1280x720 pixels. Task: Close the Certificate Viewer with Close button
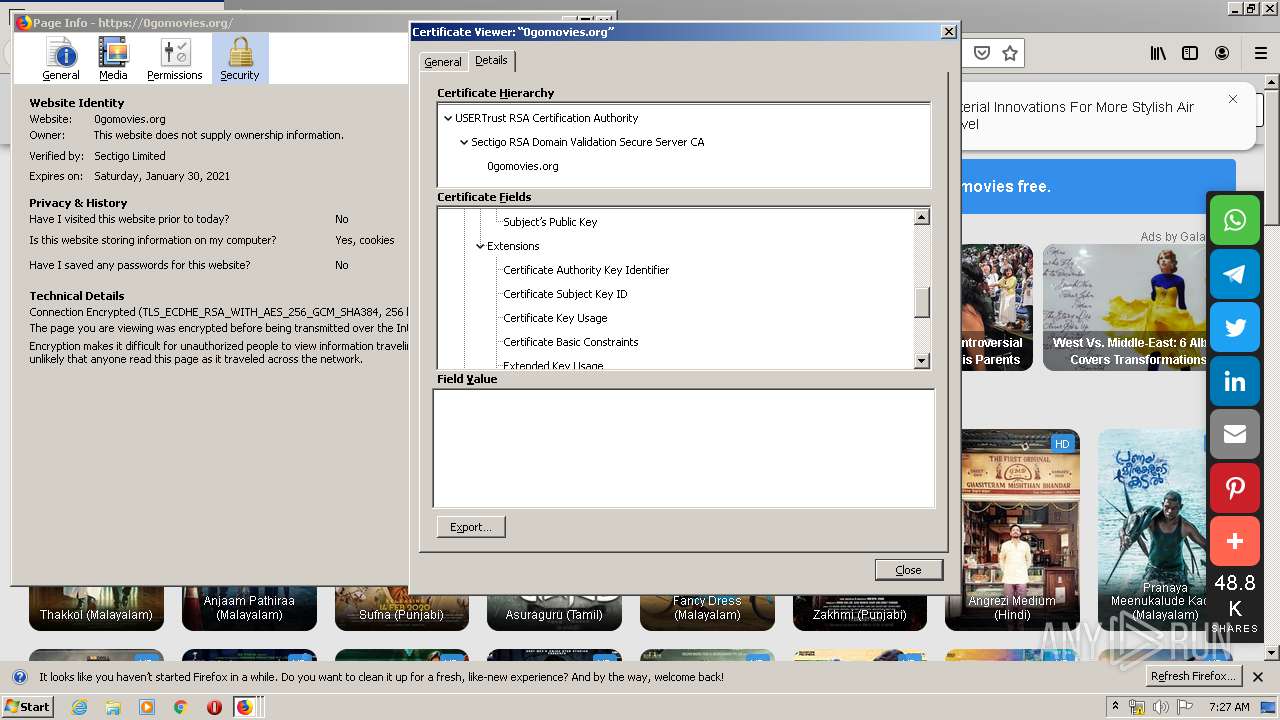(908, 570)
